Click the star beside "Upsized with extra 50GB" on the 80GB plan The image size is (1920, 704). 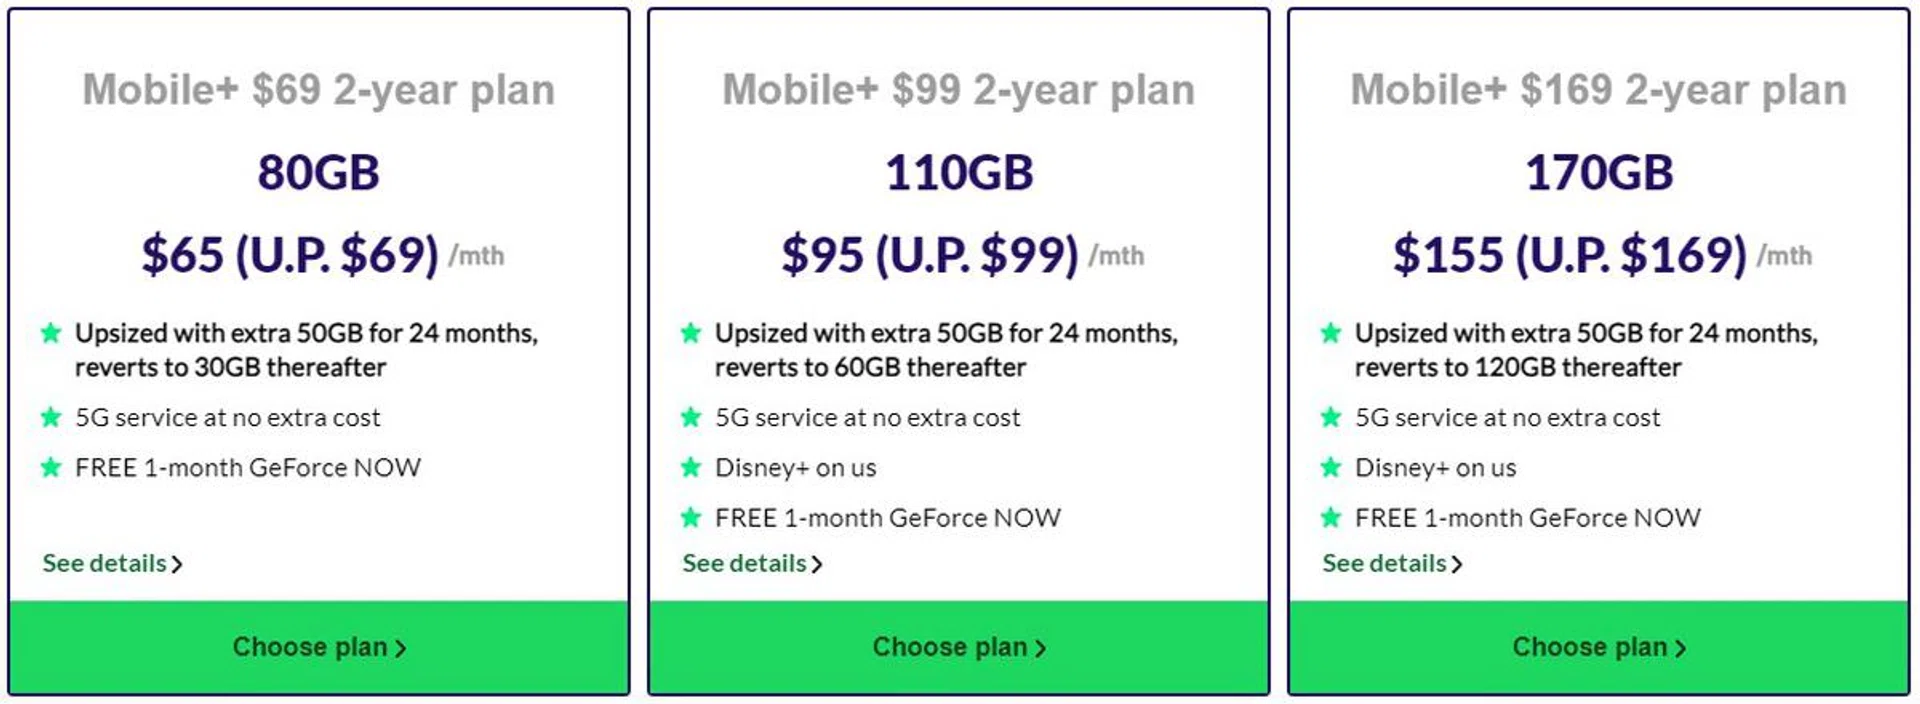50,332
